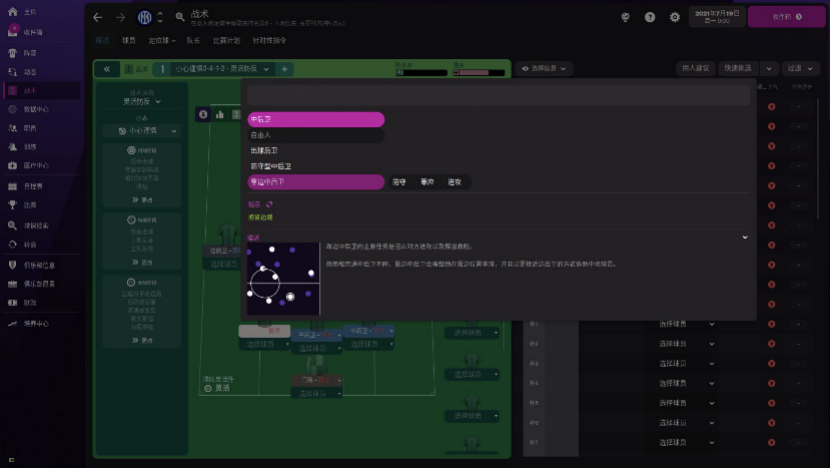The image size is (832, 468).
Task: Click the purple continue button
Action: (786, 17)
